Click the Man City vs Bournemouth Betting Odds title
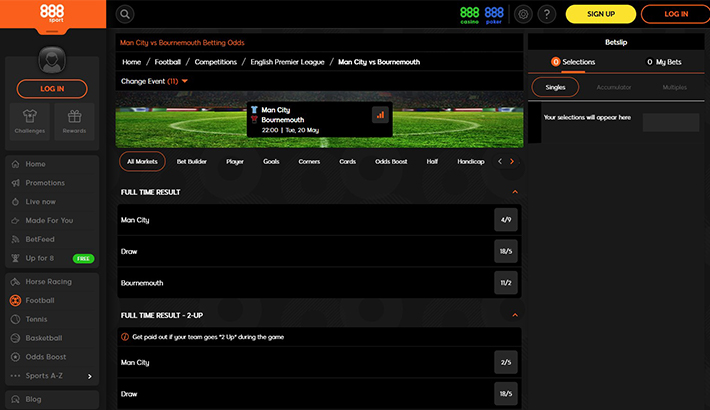The width and height of the screenshot is (710, 410). click(x=182, y=43)
